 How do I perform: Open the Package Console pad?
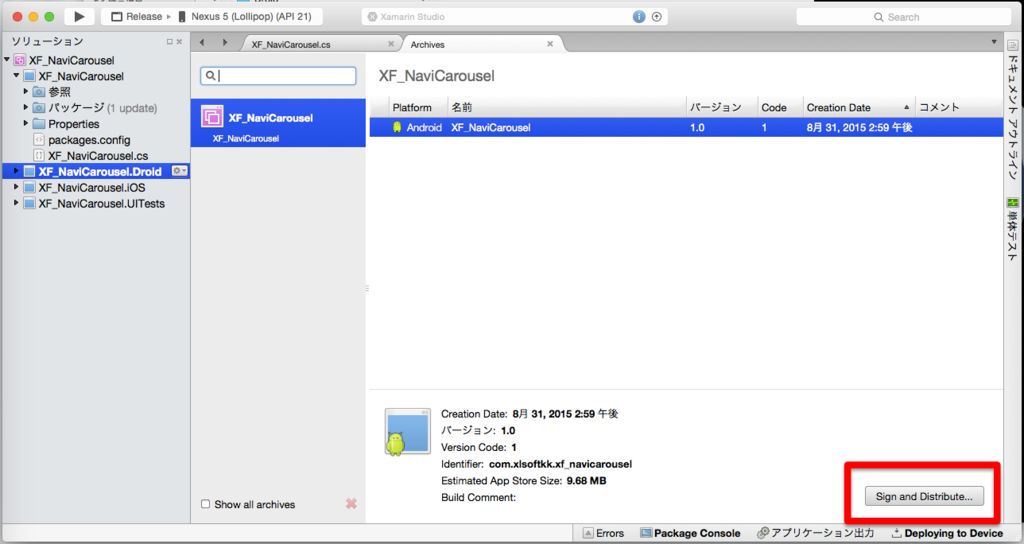click(690, 533)
